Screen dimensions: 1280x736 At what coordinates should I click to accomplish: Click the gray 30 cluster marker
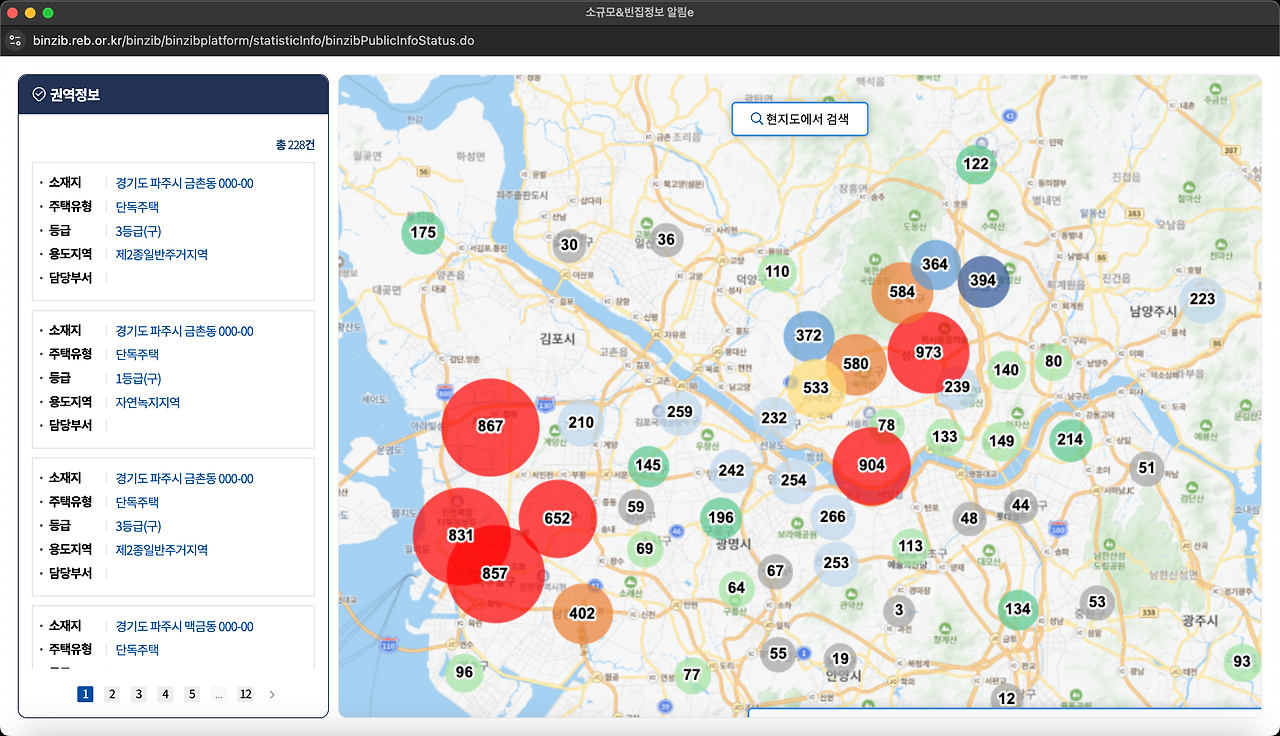click(x=569, y=245)
